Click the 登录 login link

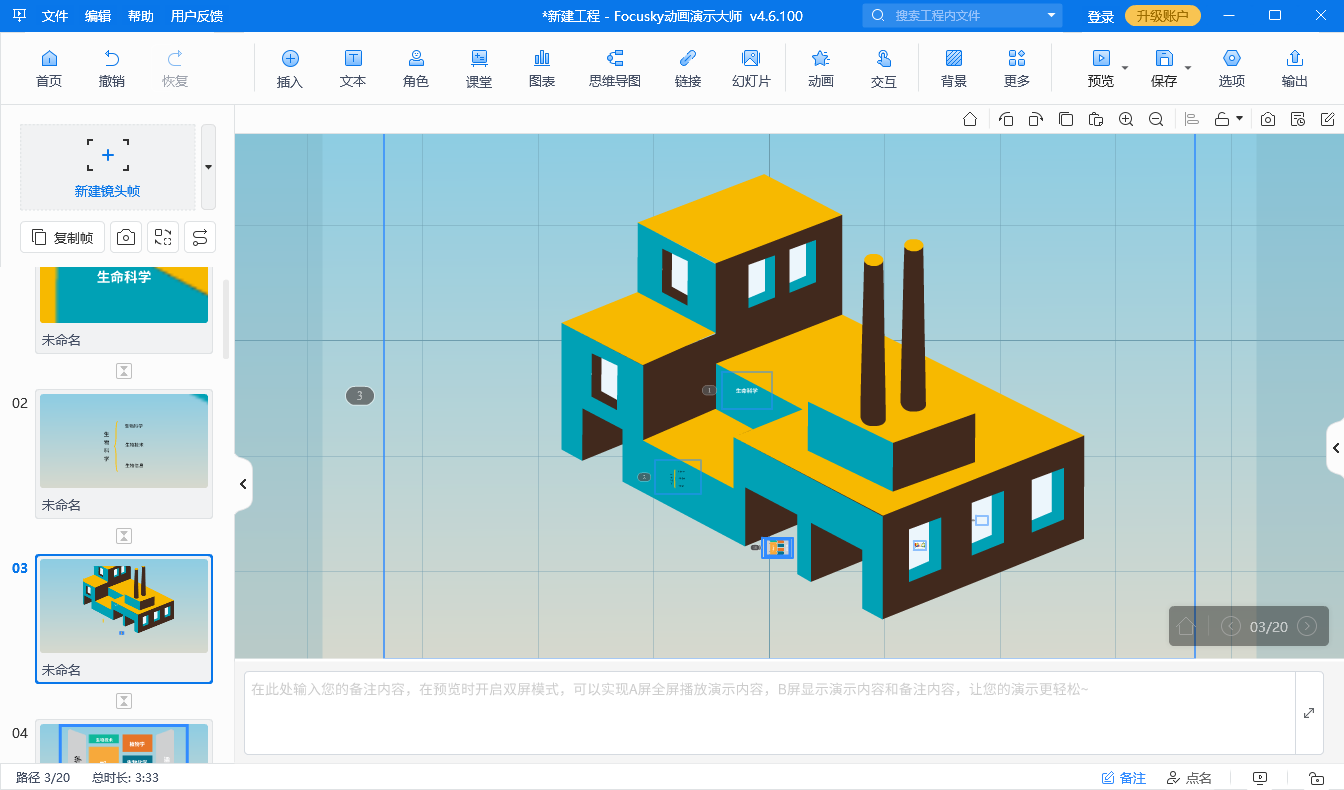1101,16
